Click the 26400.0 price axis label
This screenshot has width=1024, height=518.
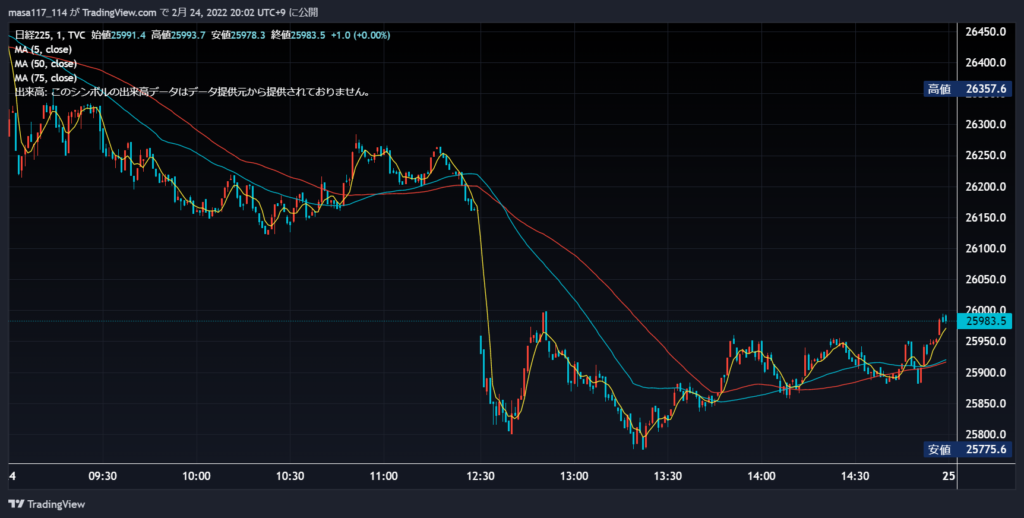tap(985, 63)
